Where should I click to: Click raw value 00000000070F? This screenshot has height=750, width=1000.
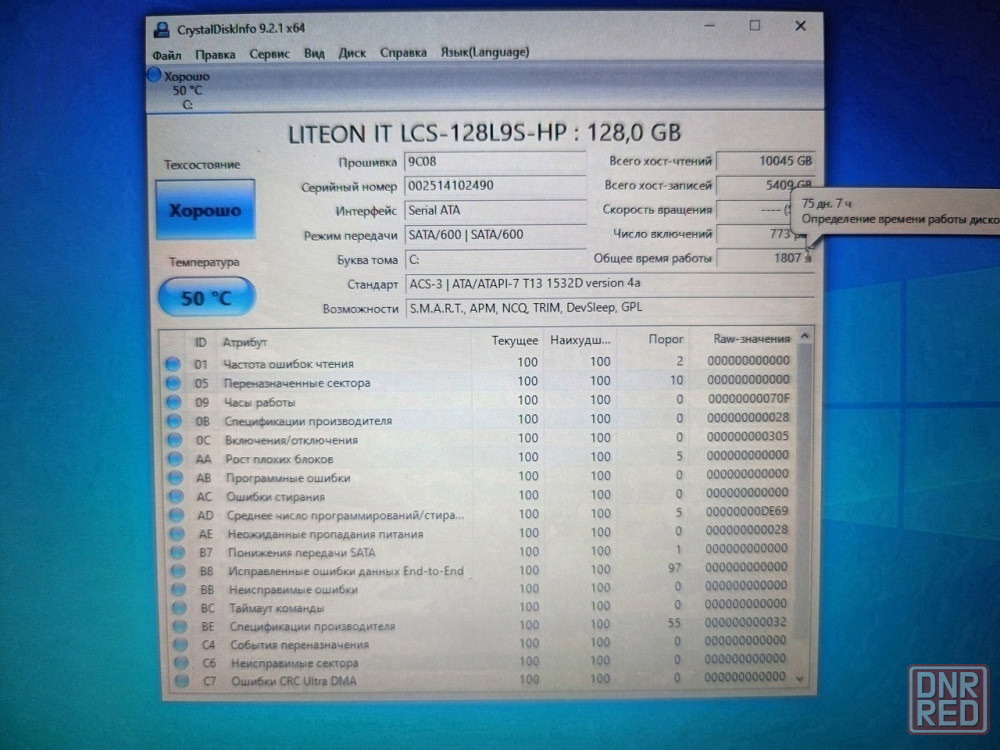749,399
